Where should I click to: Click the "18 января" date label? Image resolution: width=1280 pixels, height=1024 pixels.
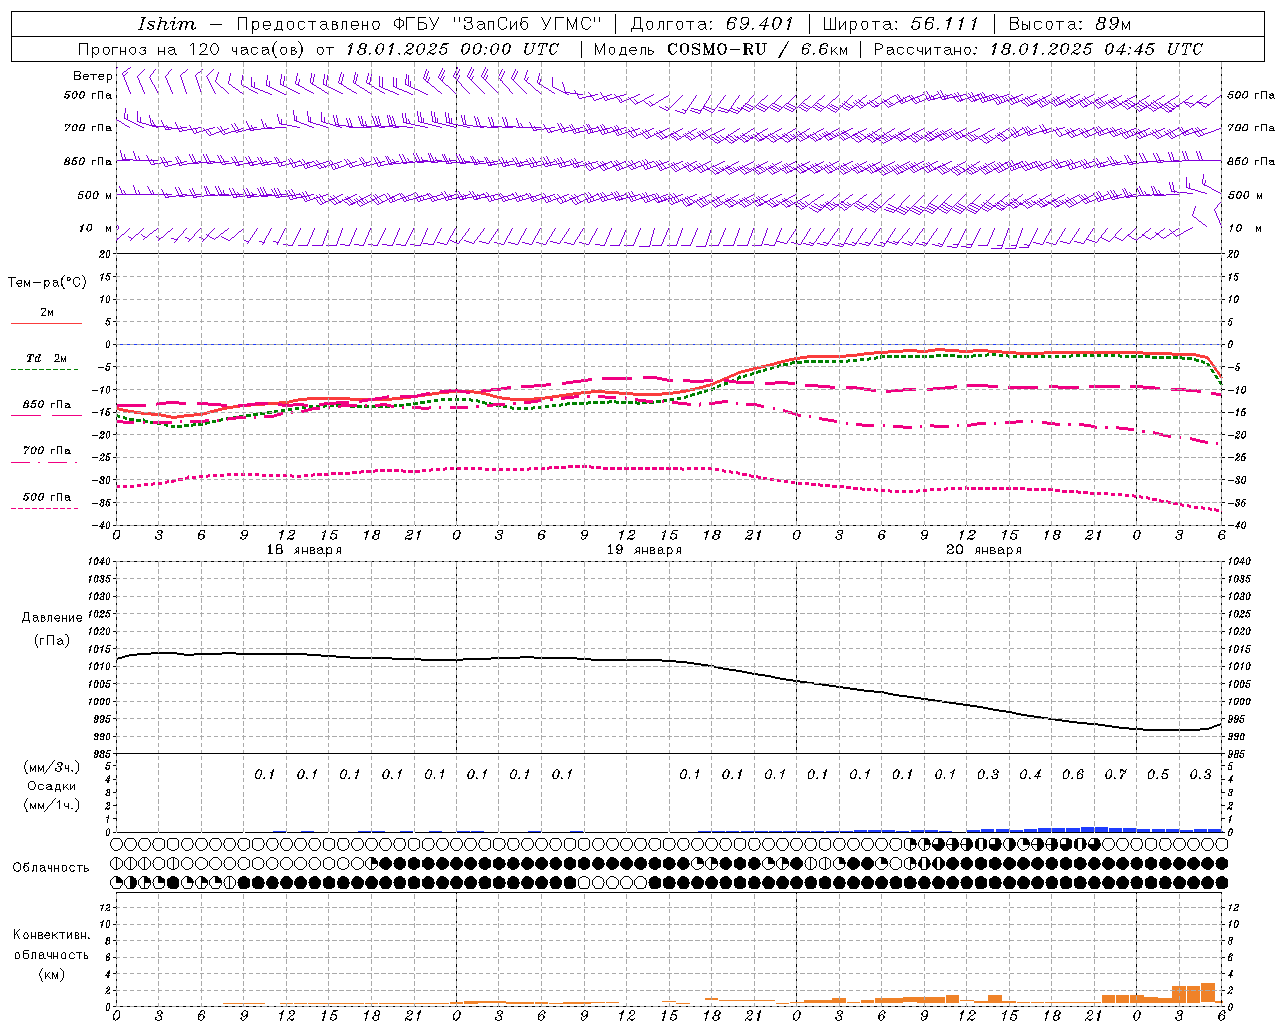(304, 550)
